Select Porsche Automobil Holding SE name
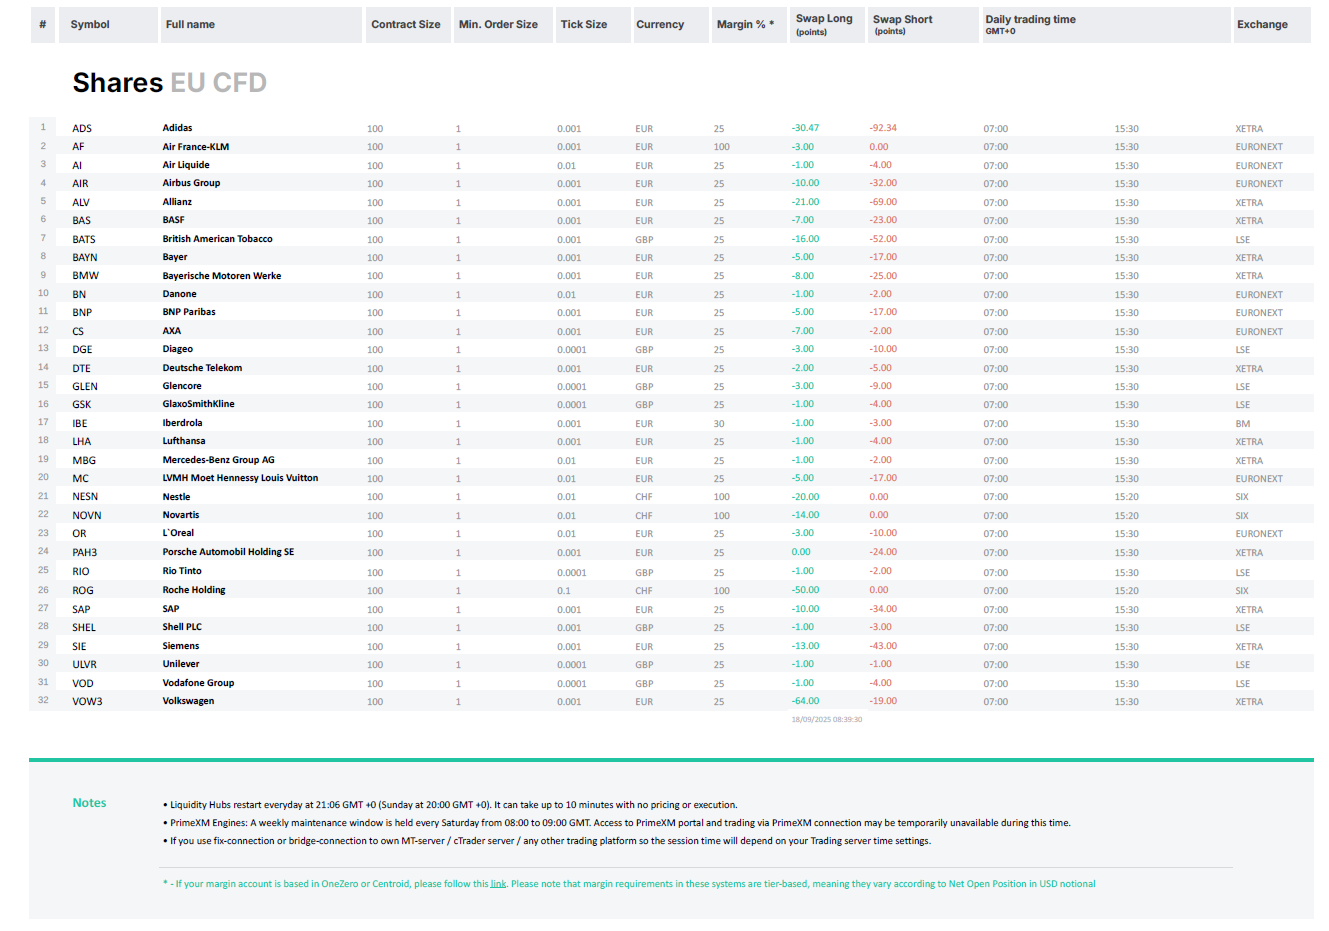Image resolution: width=1329 pixels, height=931 pixels. click(x=228, y=552)
